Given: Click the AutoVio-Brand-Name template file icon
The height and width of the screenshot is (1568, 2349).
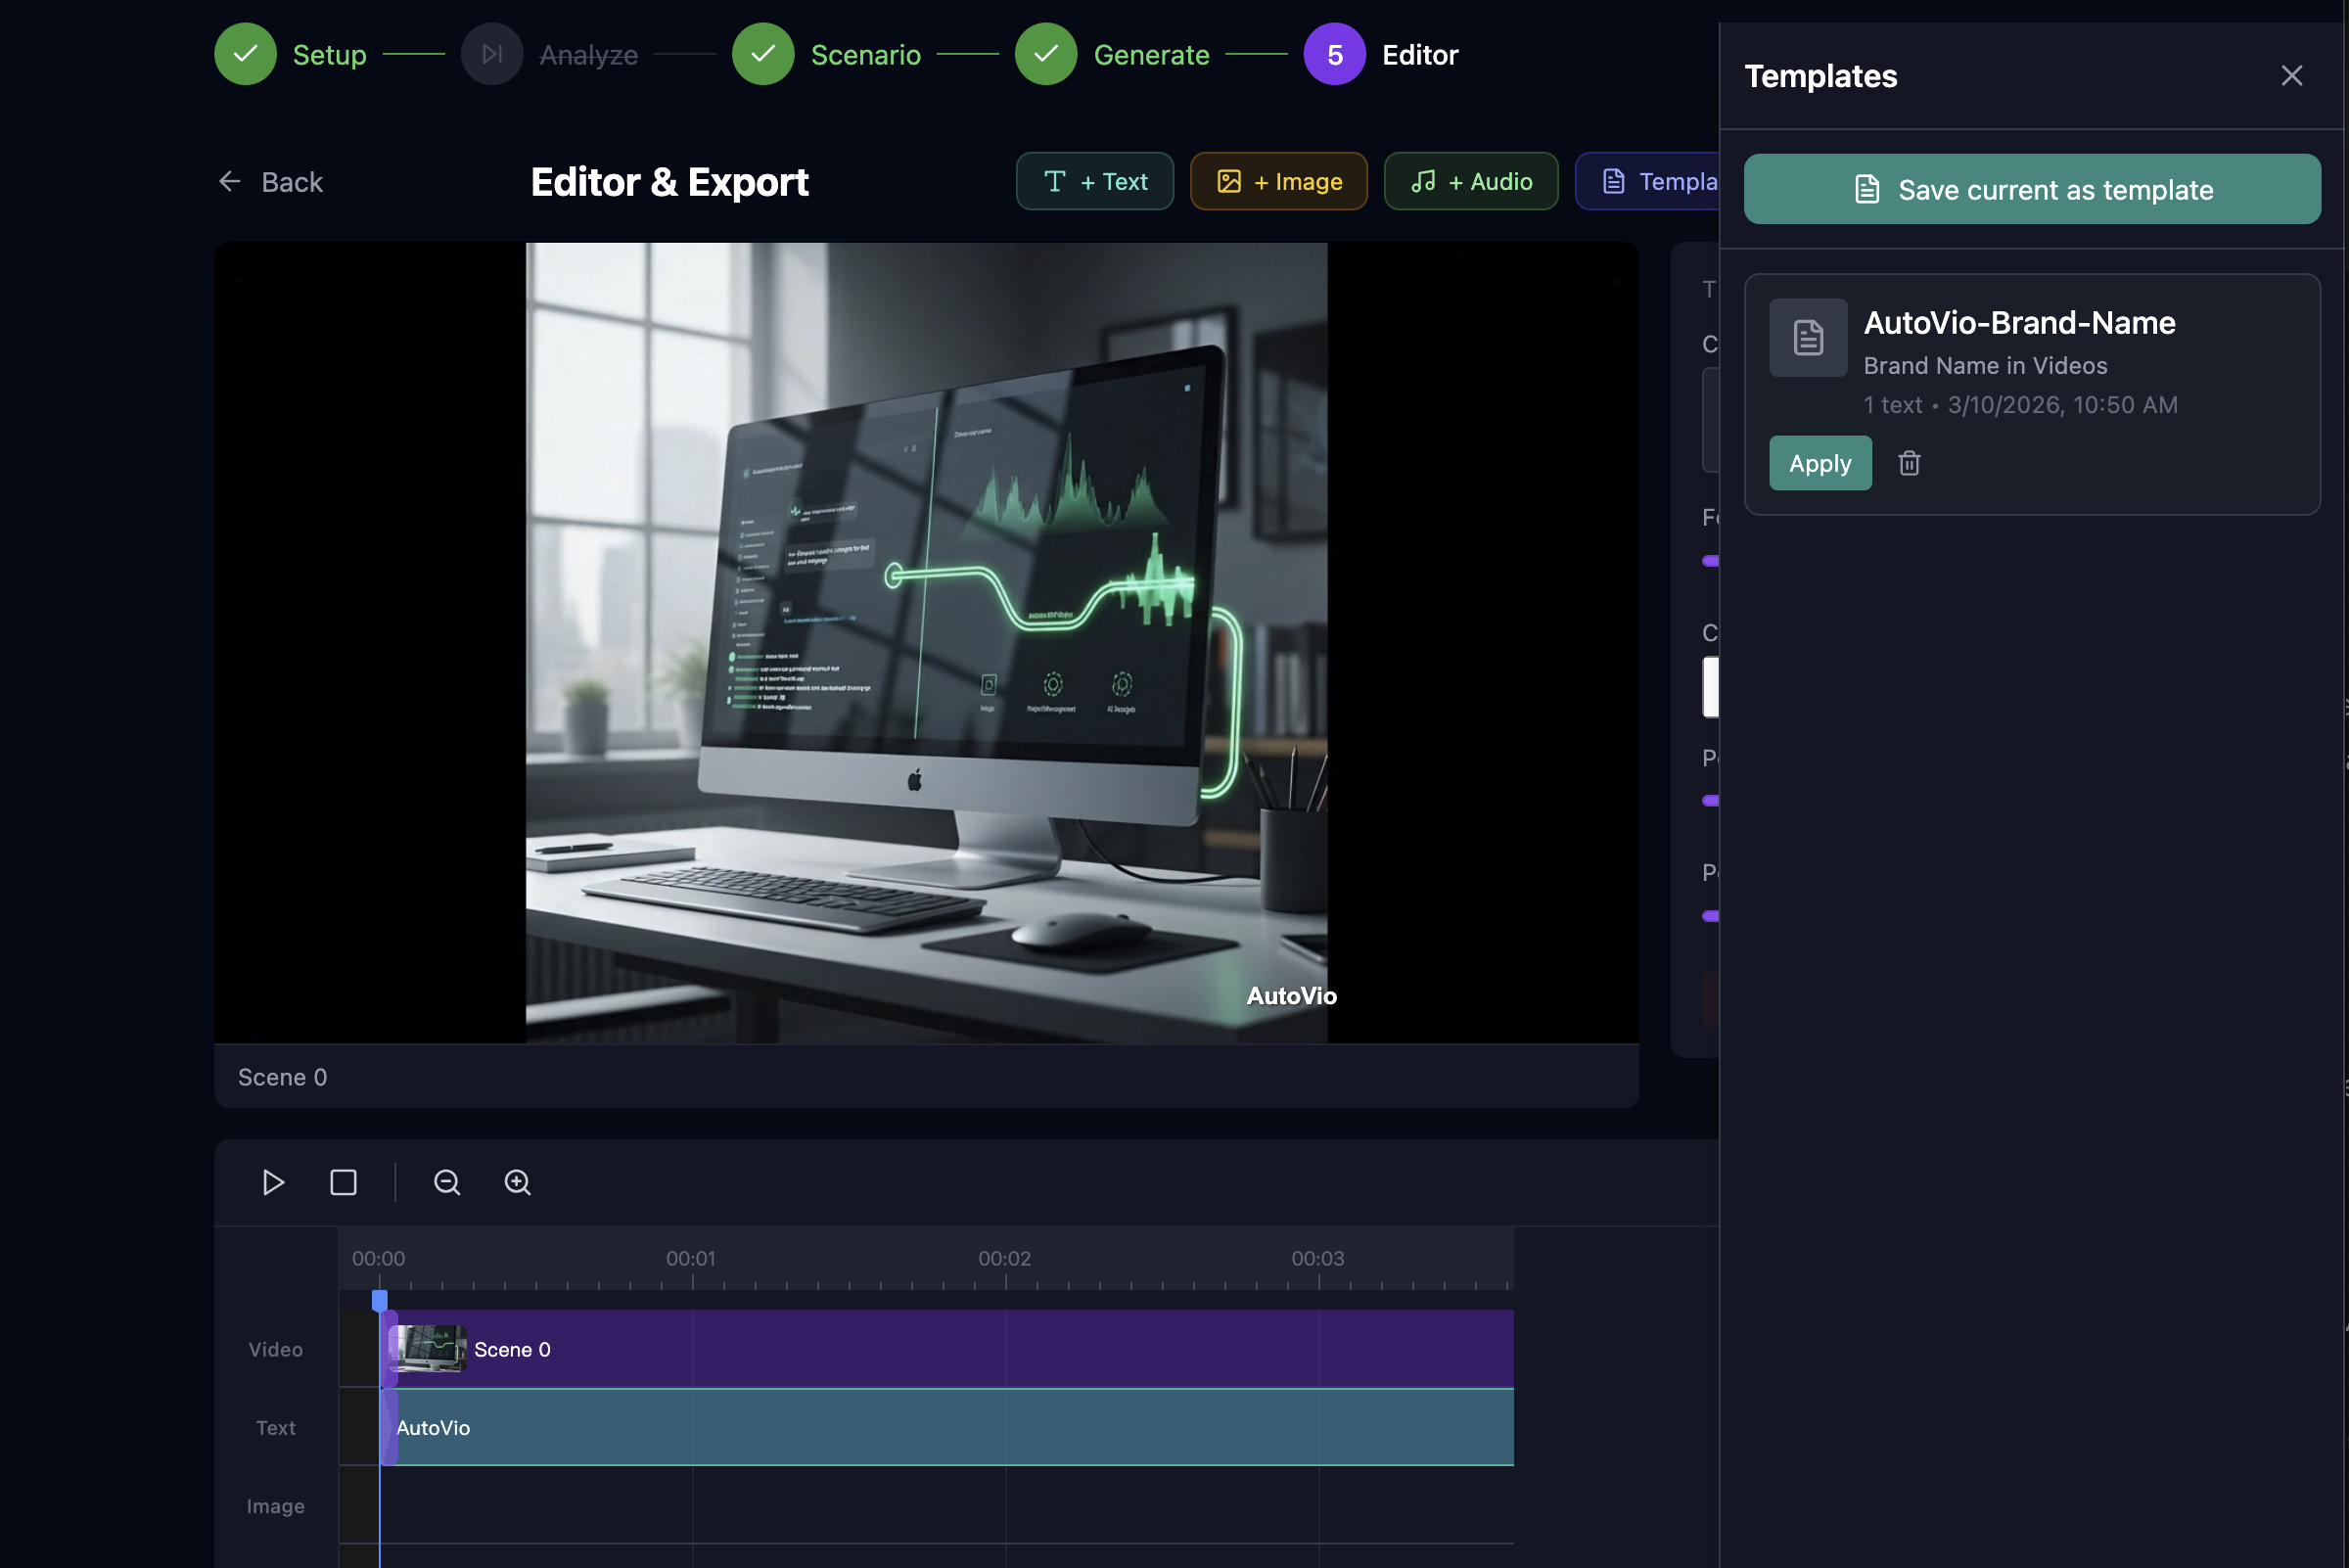Looking at the screenshot, I should tap(1807, 338).
